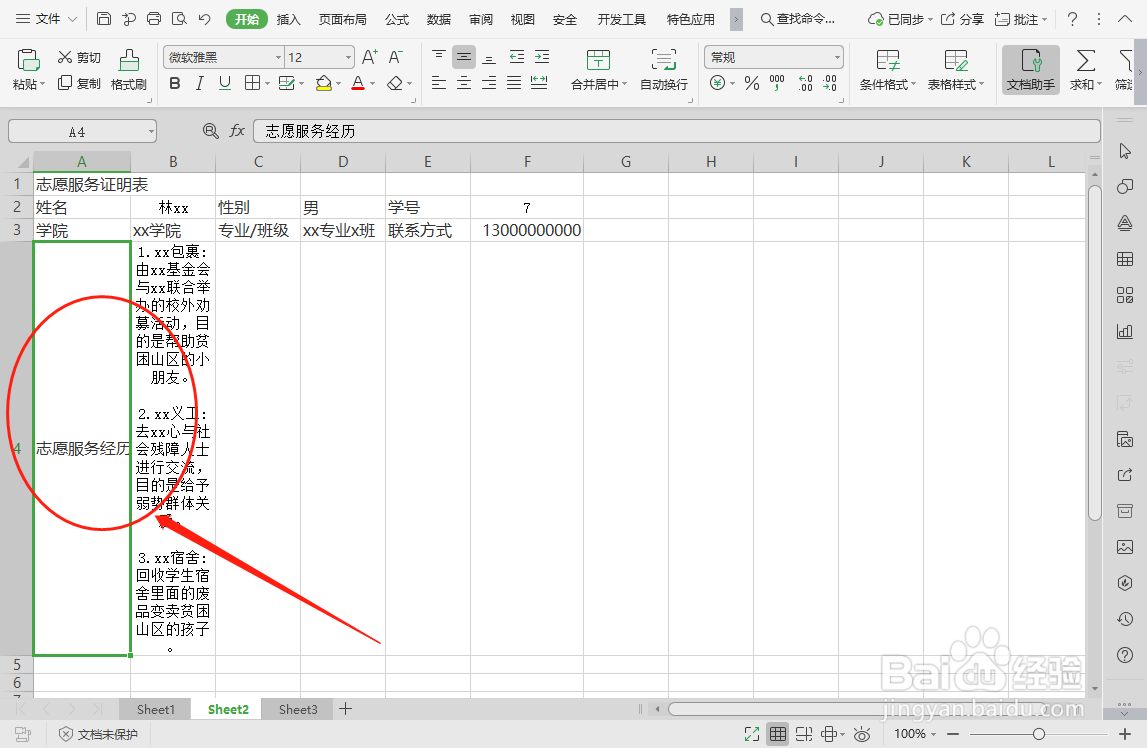Screen dimensions: 1147x748
Task: Apply percent number format
Action: pos(751,83)
